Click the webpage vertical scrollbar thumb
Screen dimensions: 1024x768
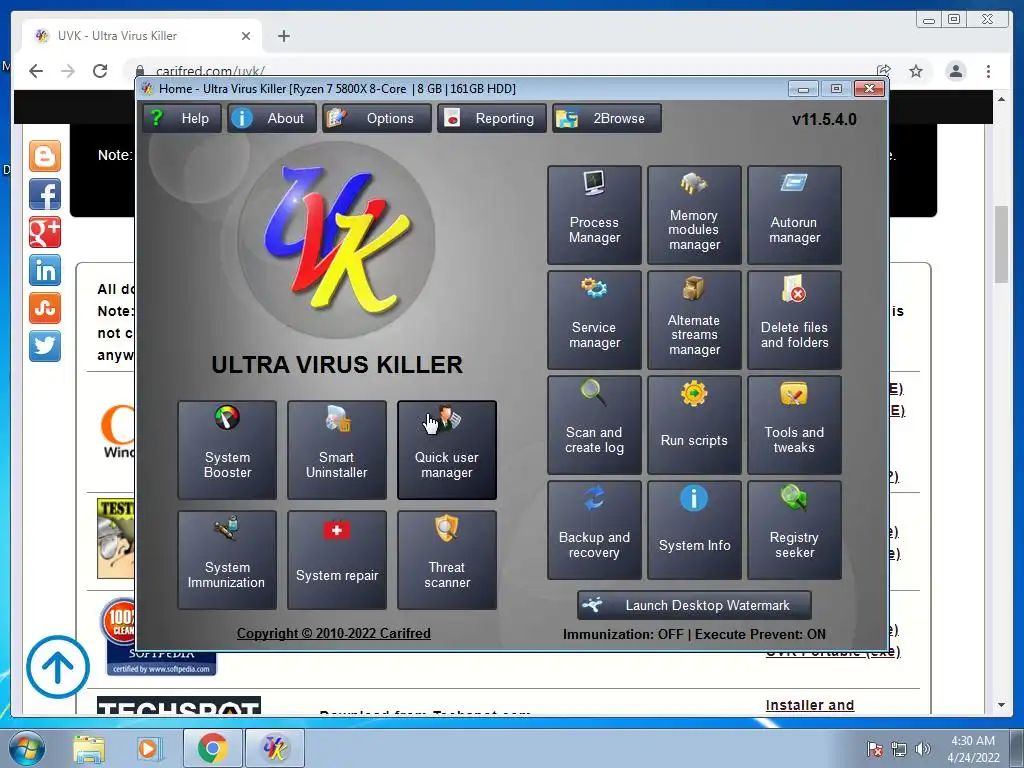click(x=1001, y=244)
